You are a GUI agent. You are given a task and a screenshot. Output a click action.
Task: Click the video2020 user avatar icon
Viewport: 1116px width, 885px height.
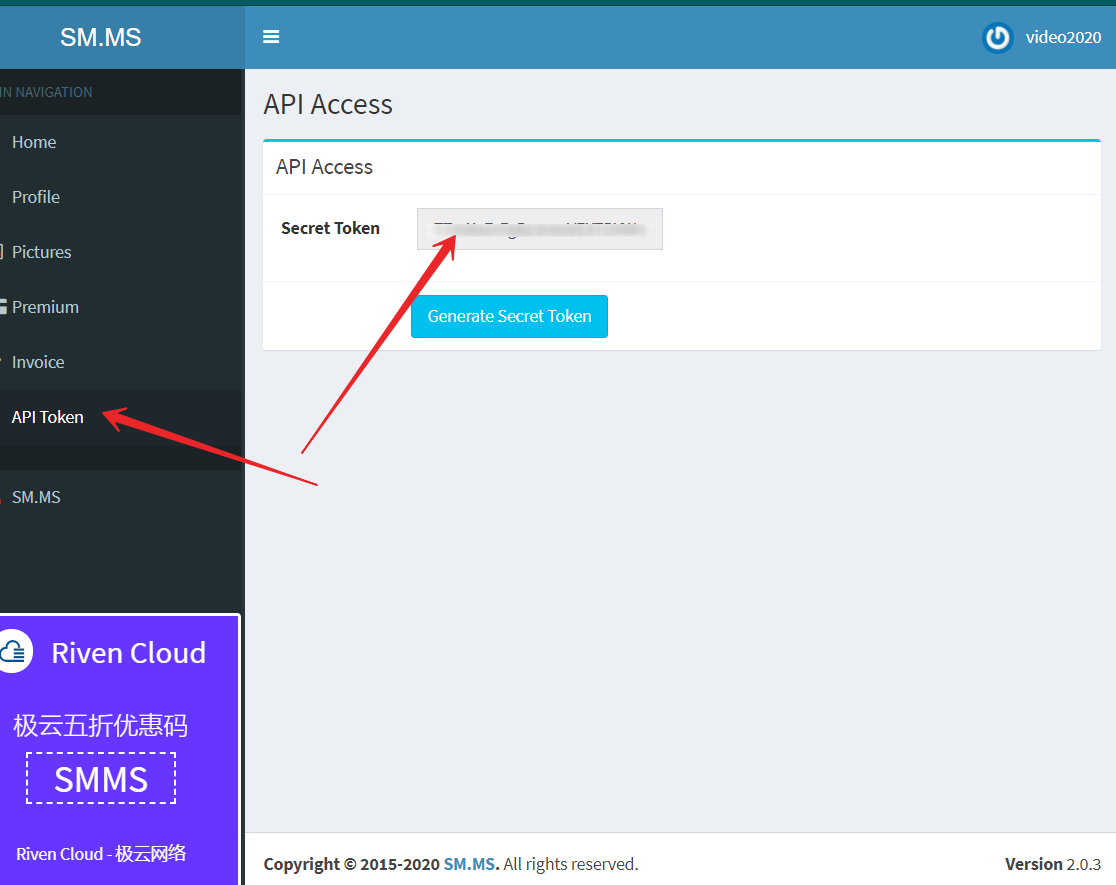tap(997, 38)
